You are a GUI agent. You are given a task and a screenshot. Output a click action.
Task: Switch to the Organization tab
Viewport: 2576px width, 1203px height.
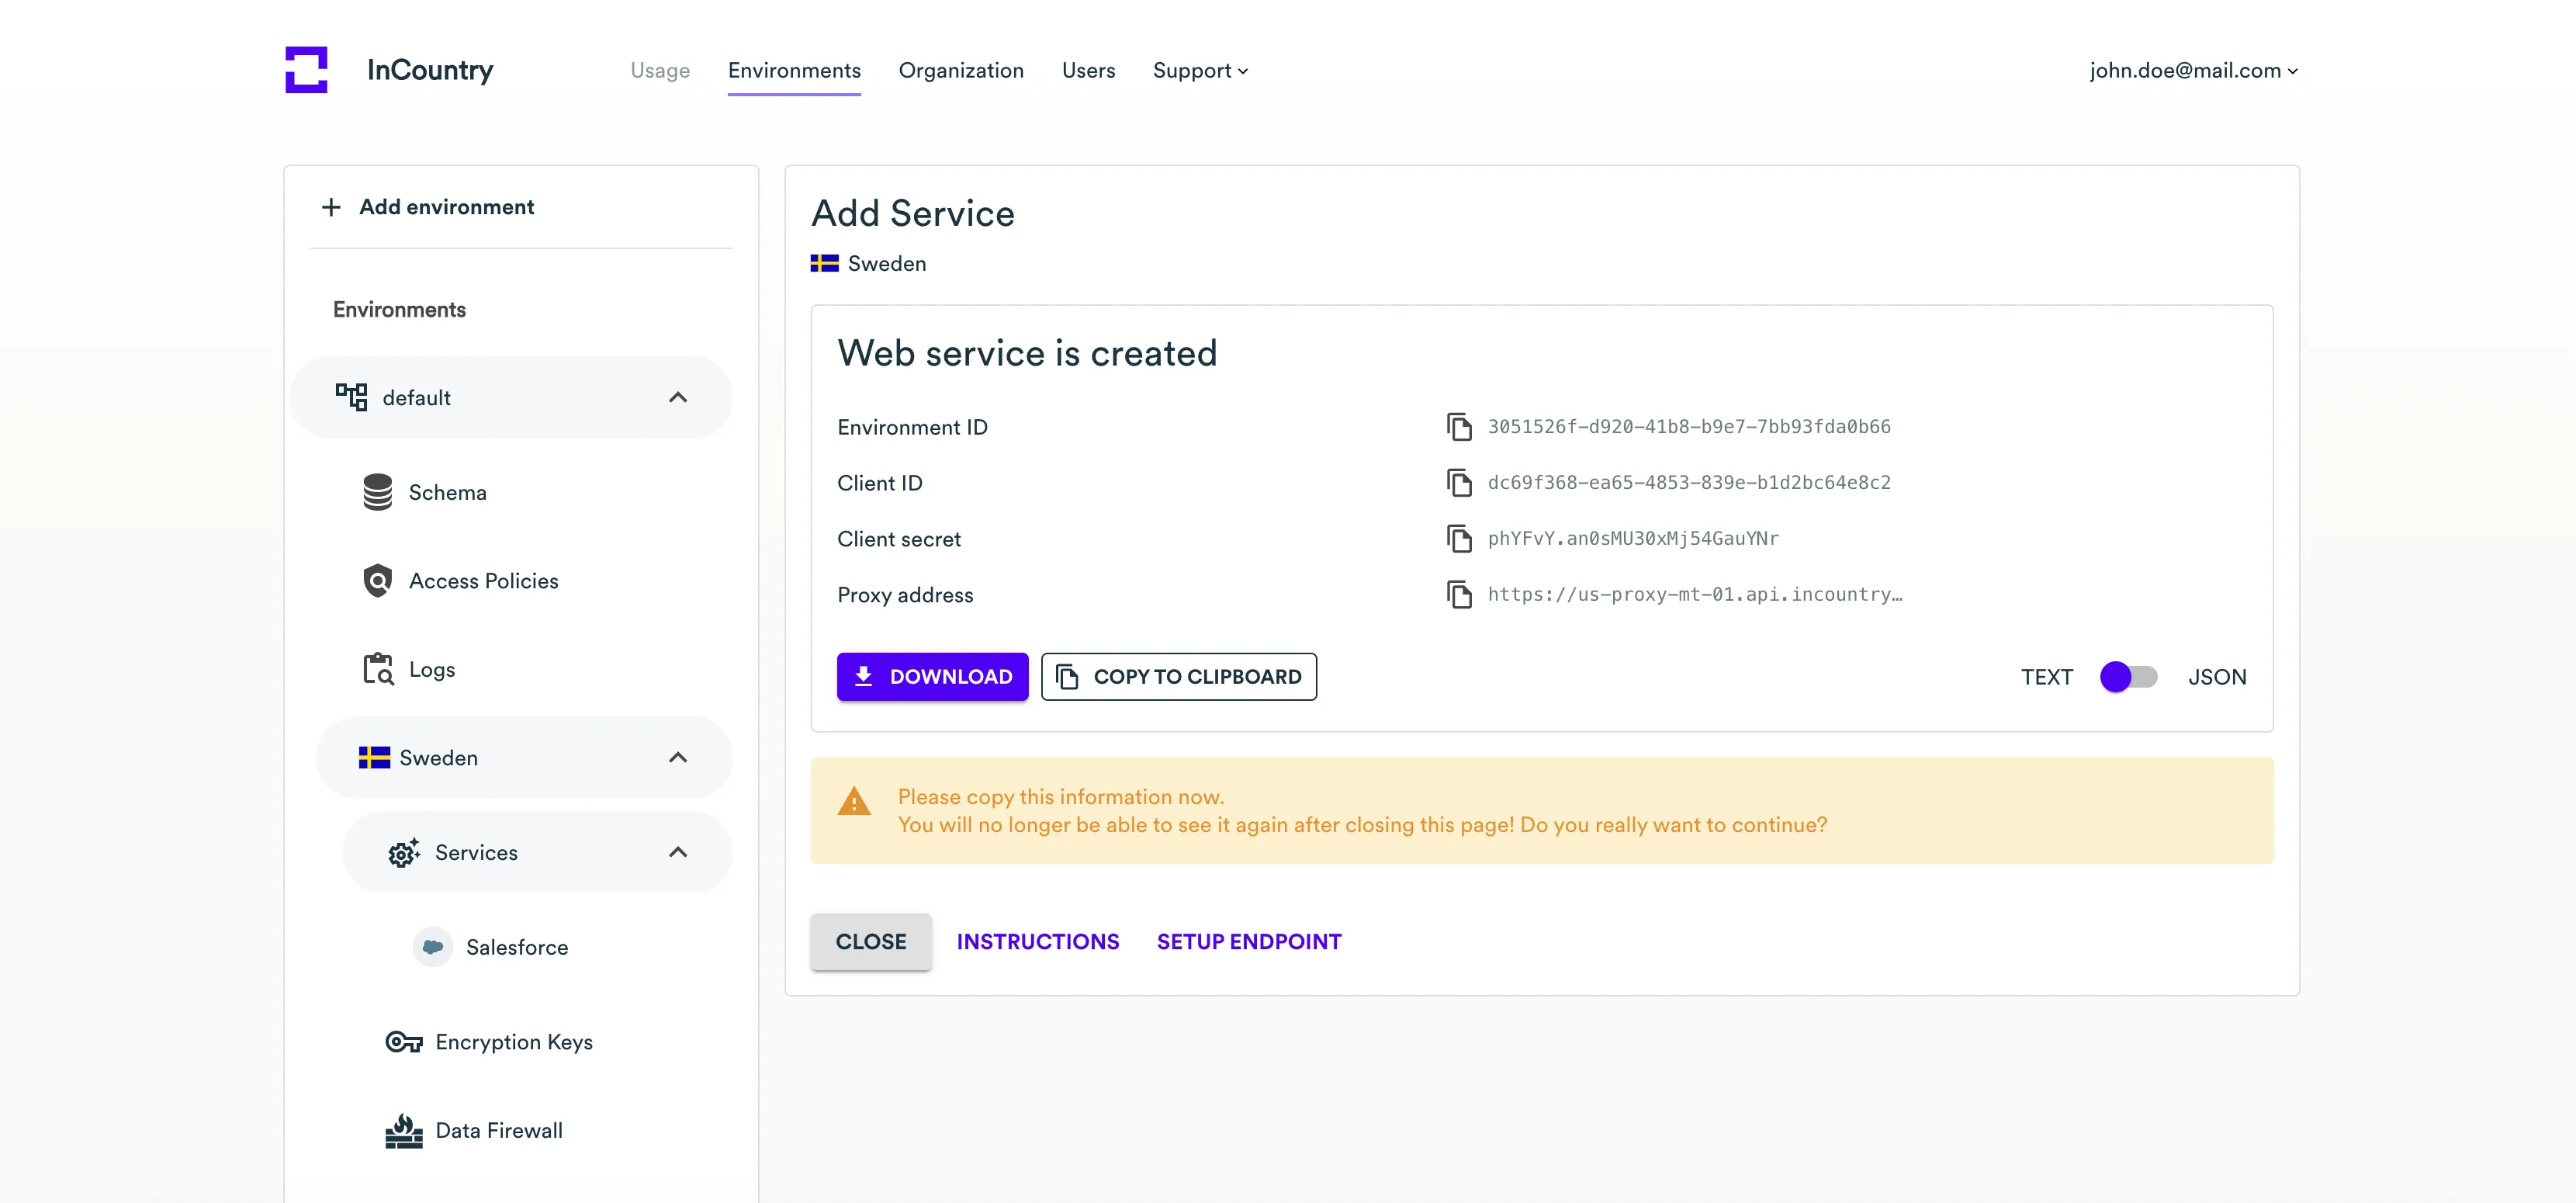tap(960, 71)
